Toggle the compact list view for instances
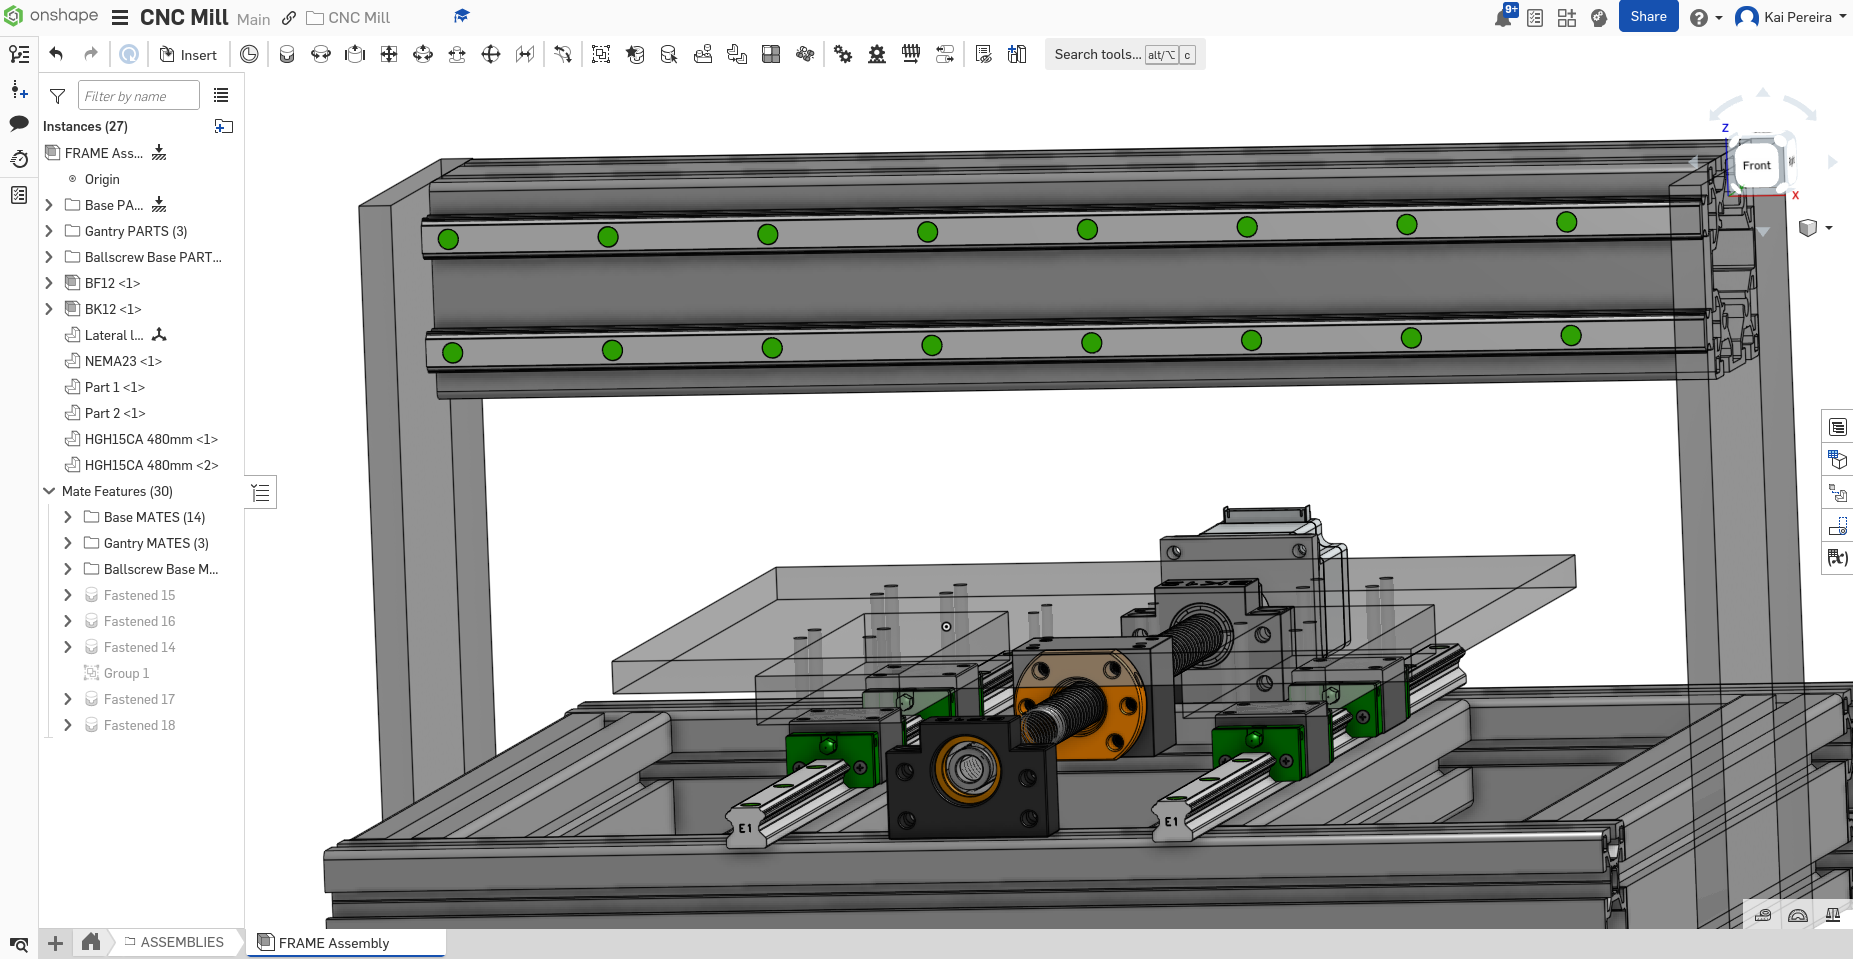Image resolution: width=1853 pixels, height=959 pixels. point(221,95)
